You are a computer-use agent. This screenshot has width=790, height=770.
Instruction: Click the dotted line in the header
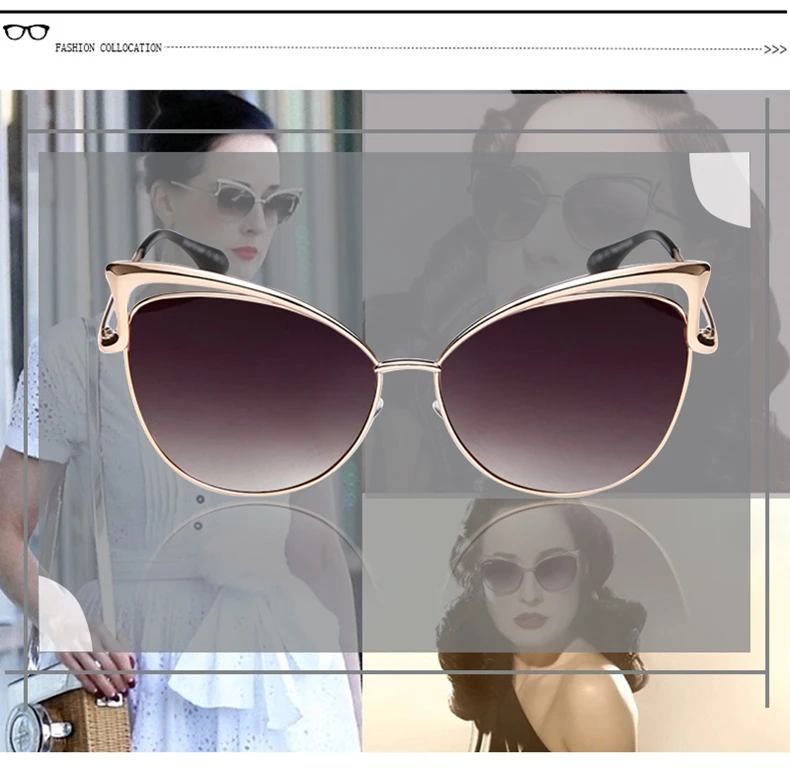coord(464,49)
